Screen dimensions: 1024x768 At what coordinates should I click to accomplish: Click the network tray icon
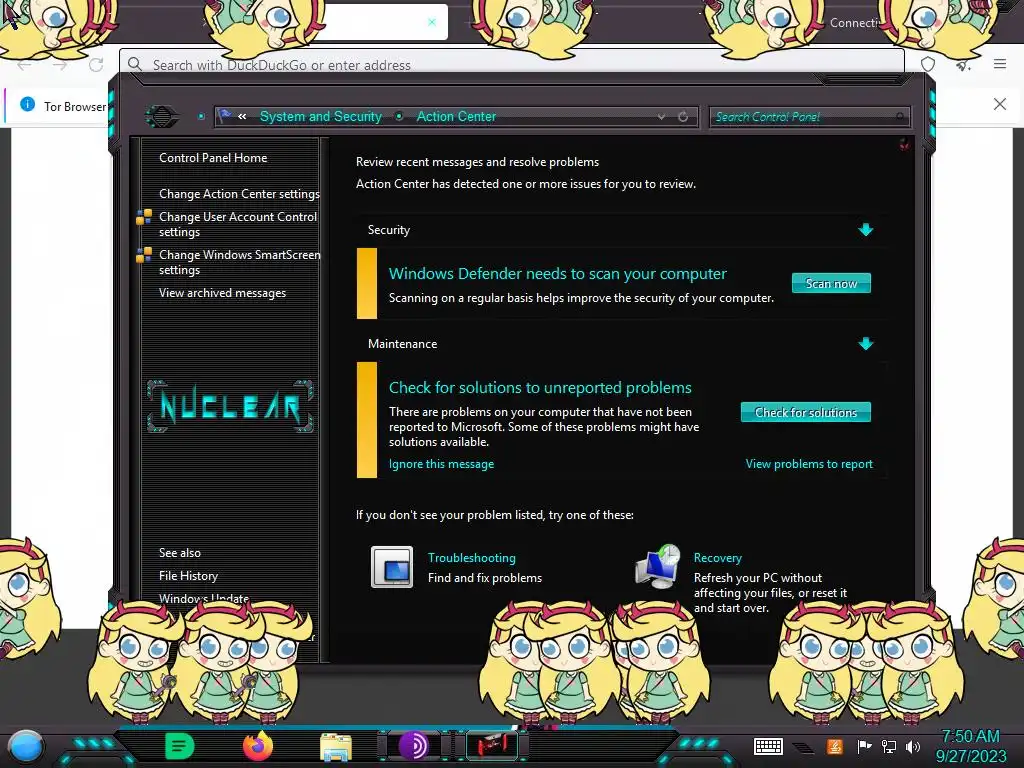(889, 746)
